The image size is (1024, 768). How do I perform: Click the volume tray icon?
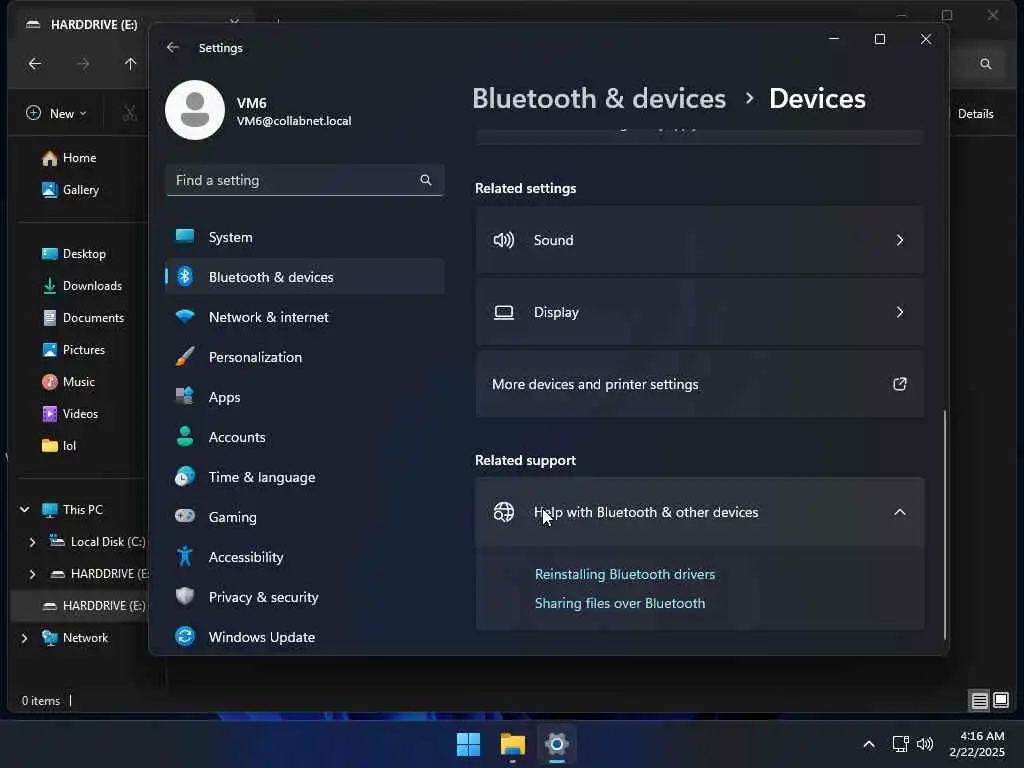[925, 744]
